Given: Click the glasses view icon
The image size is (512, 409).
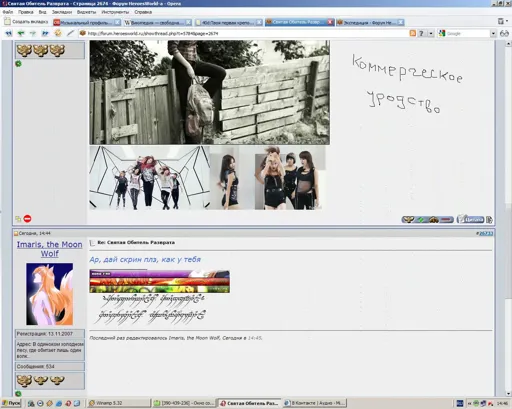Looking at the screenshot, I should click(x=504, y=33).
